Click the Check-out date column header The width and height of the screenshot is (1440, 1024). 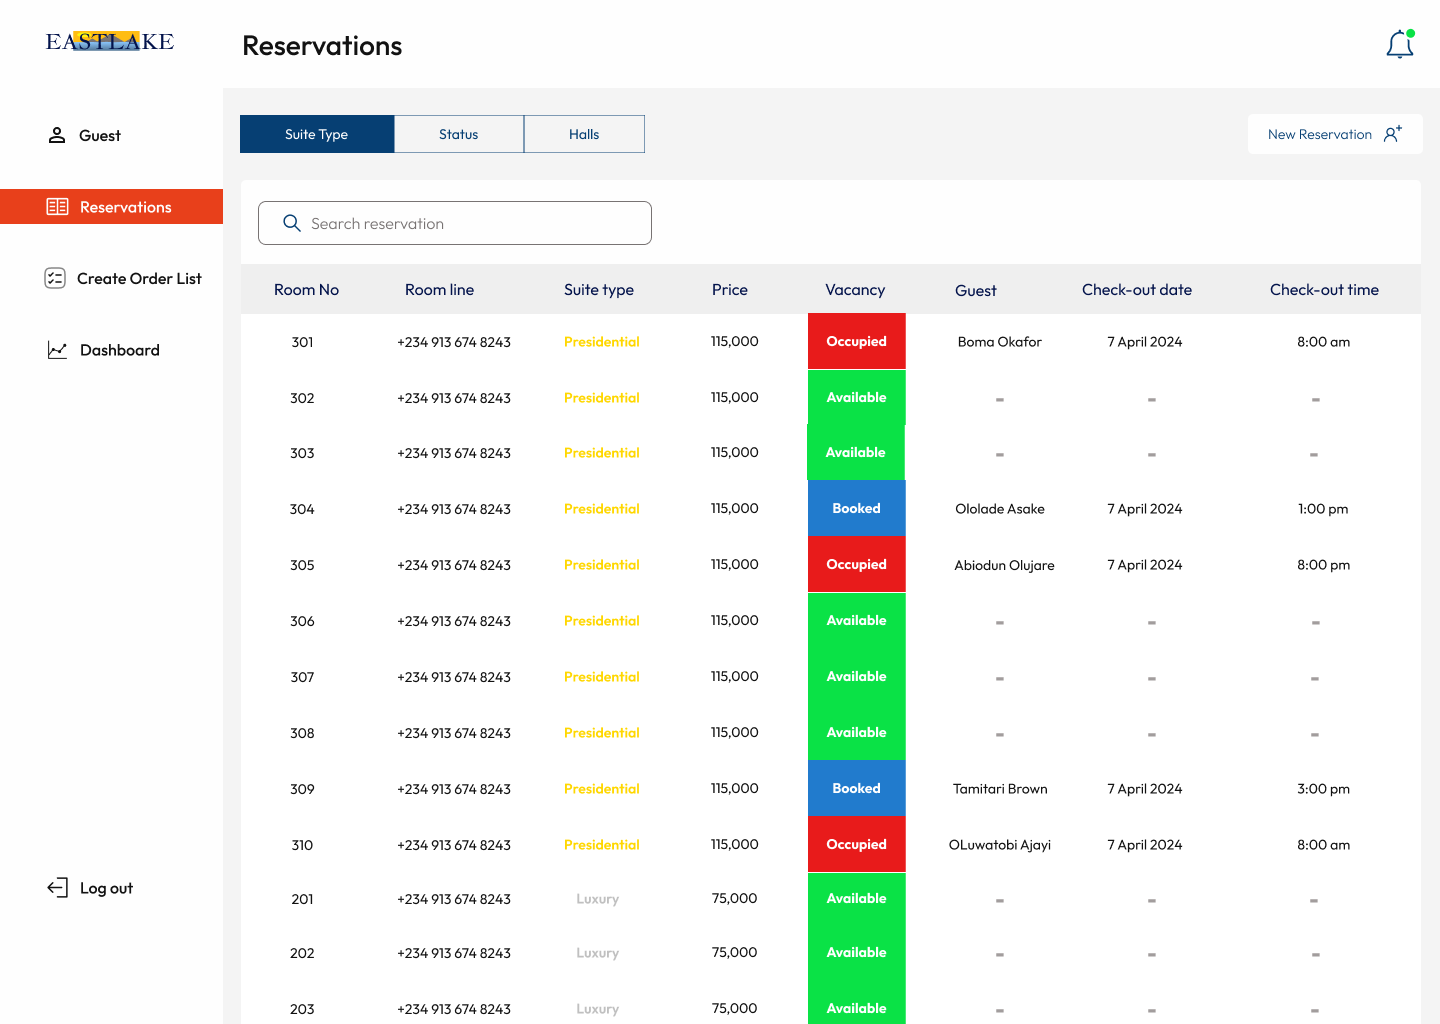(x=1137, y=289)
